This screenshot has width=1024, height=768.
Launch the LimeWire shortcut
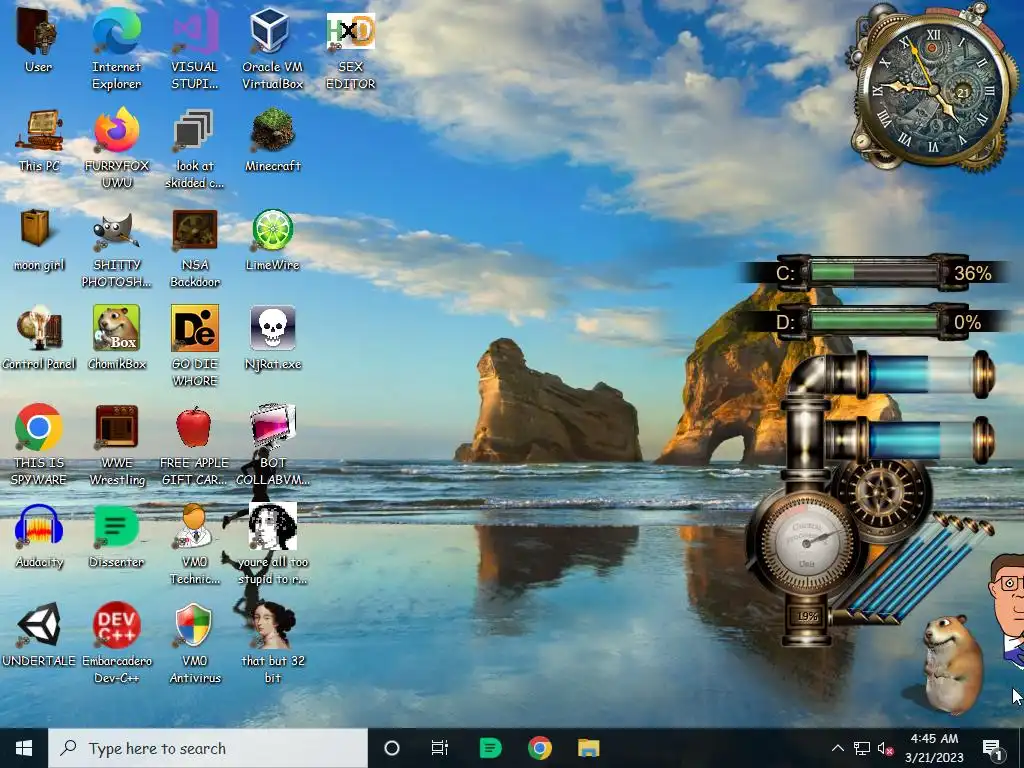(x=272, y=240)
